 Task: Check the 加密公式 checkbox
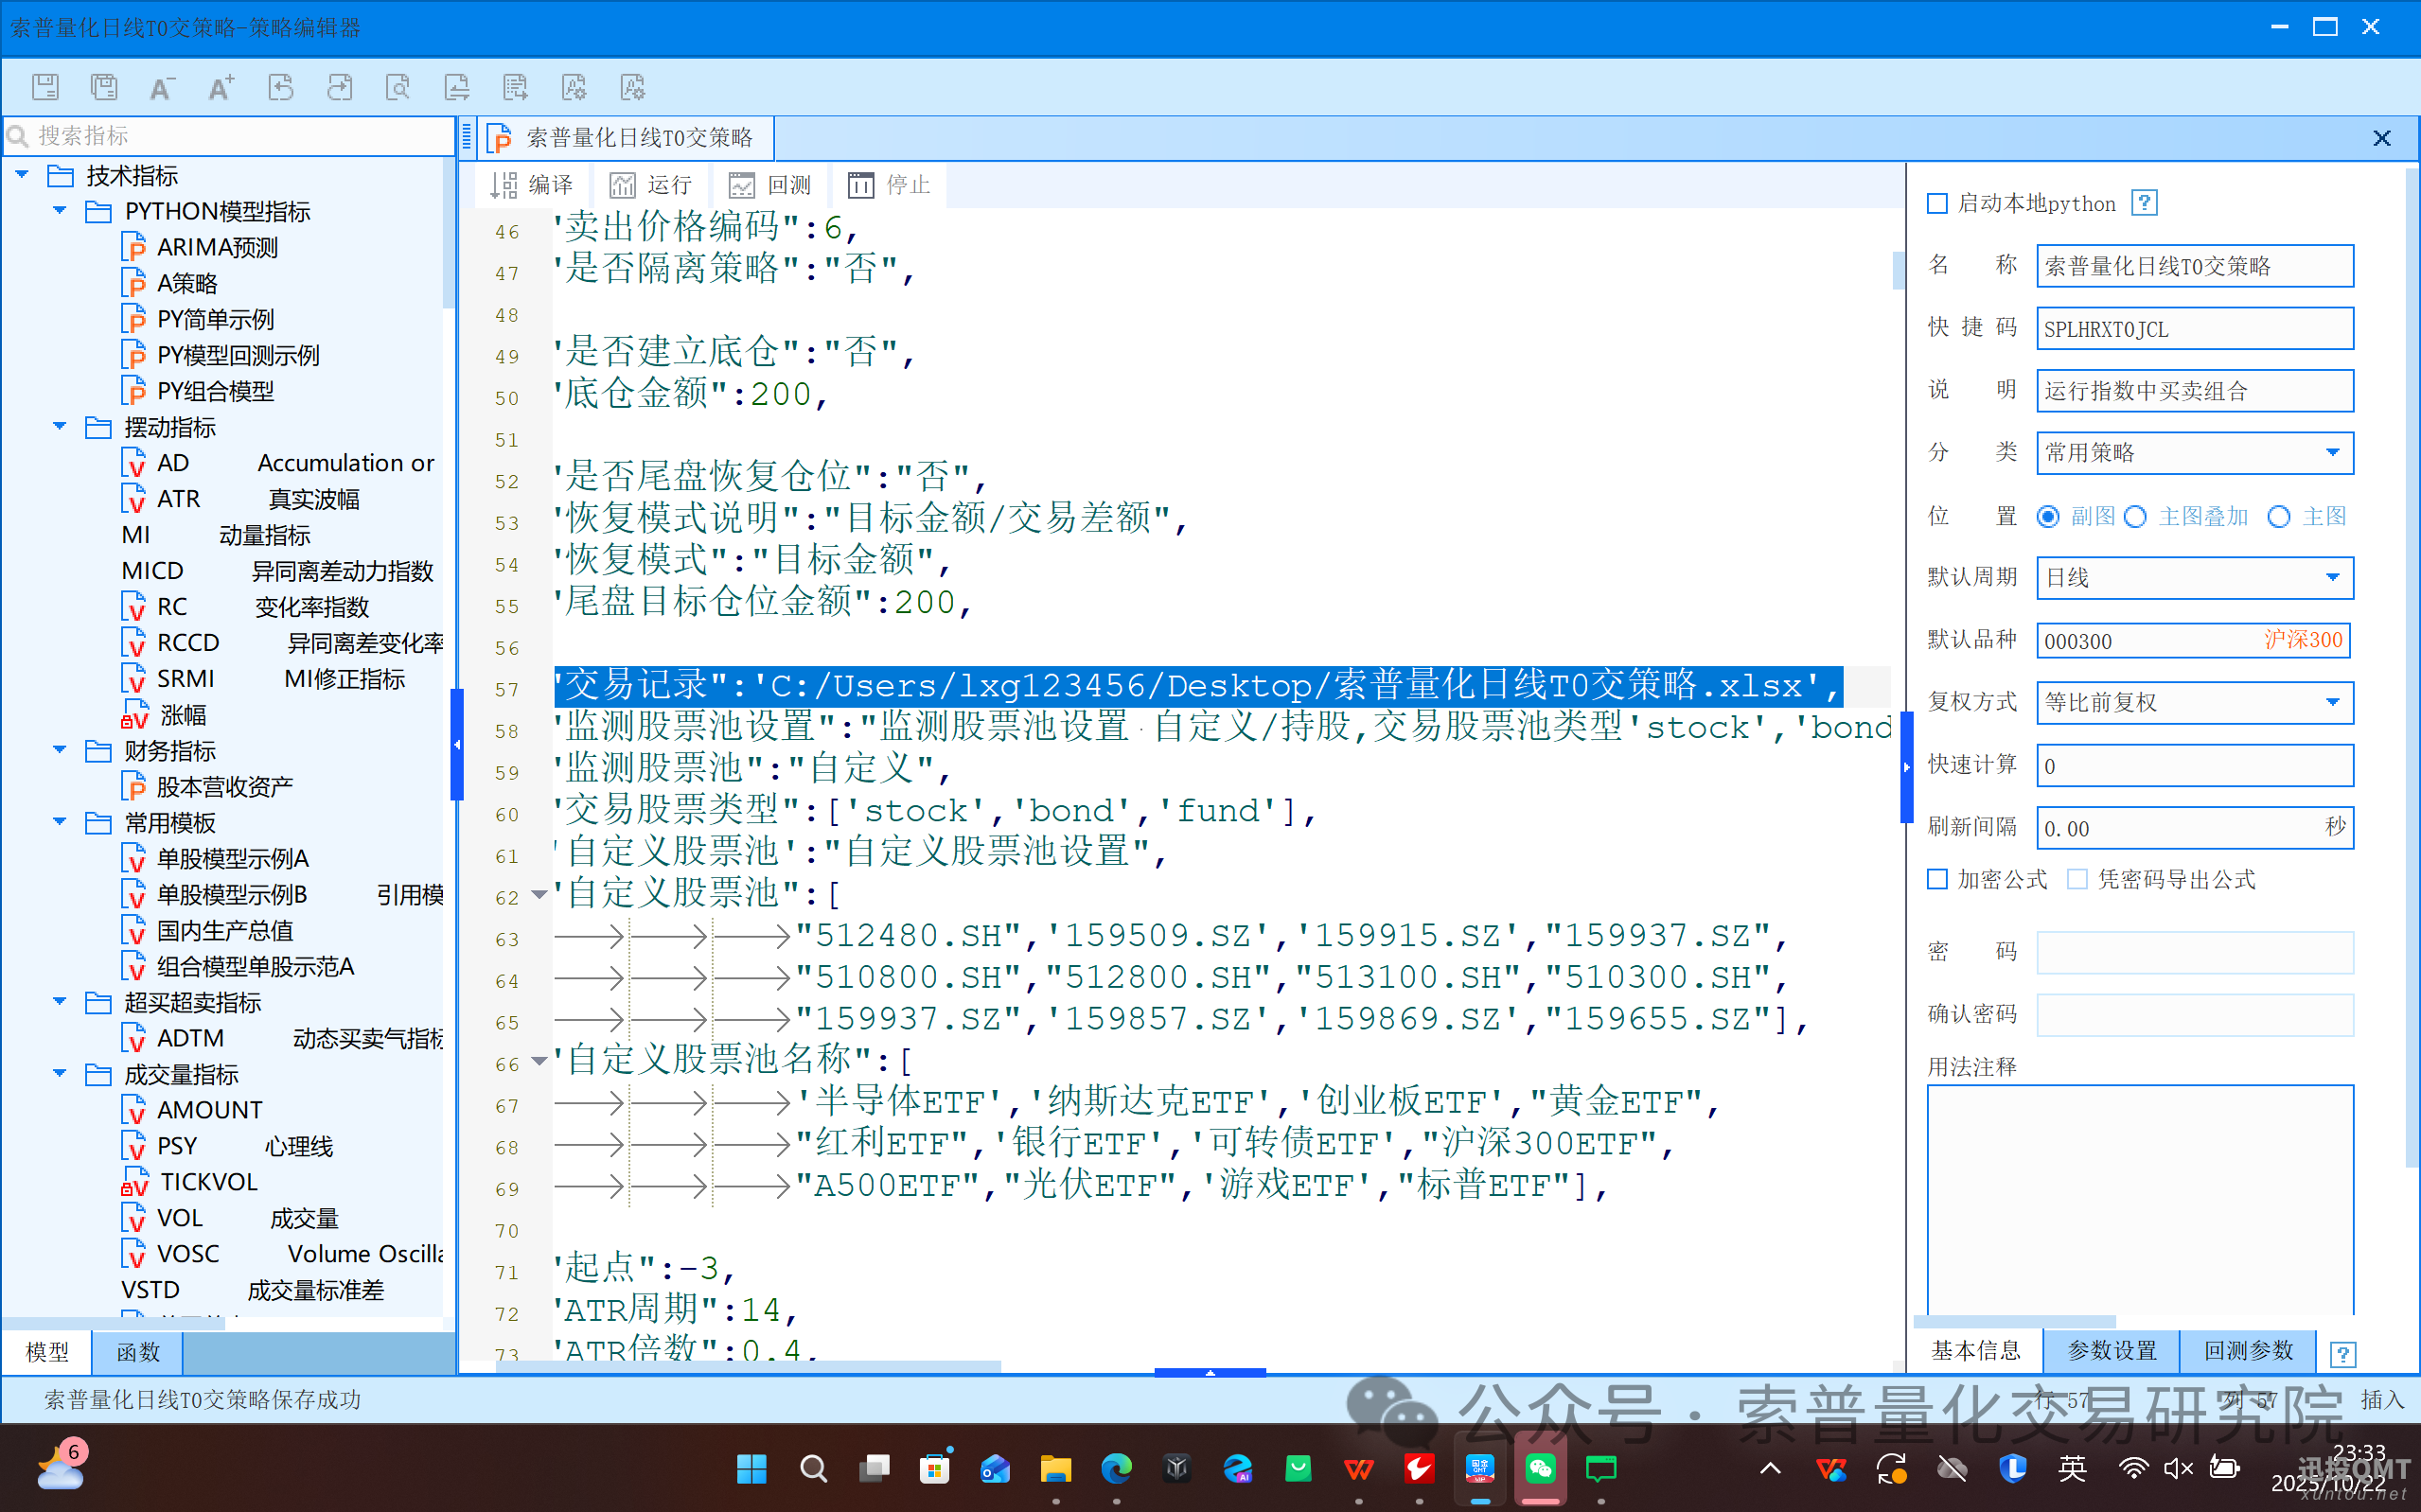[1938, 879]
